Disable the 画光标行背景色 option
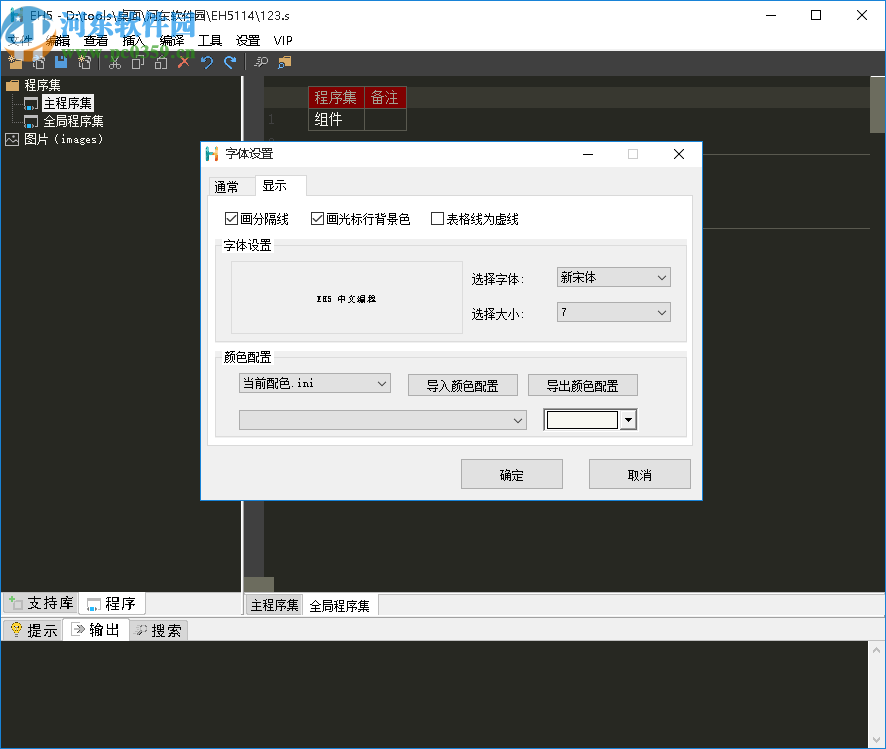The height and width of the screenshot is (749, 886). click(x=317, y=218)
